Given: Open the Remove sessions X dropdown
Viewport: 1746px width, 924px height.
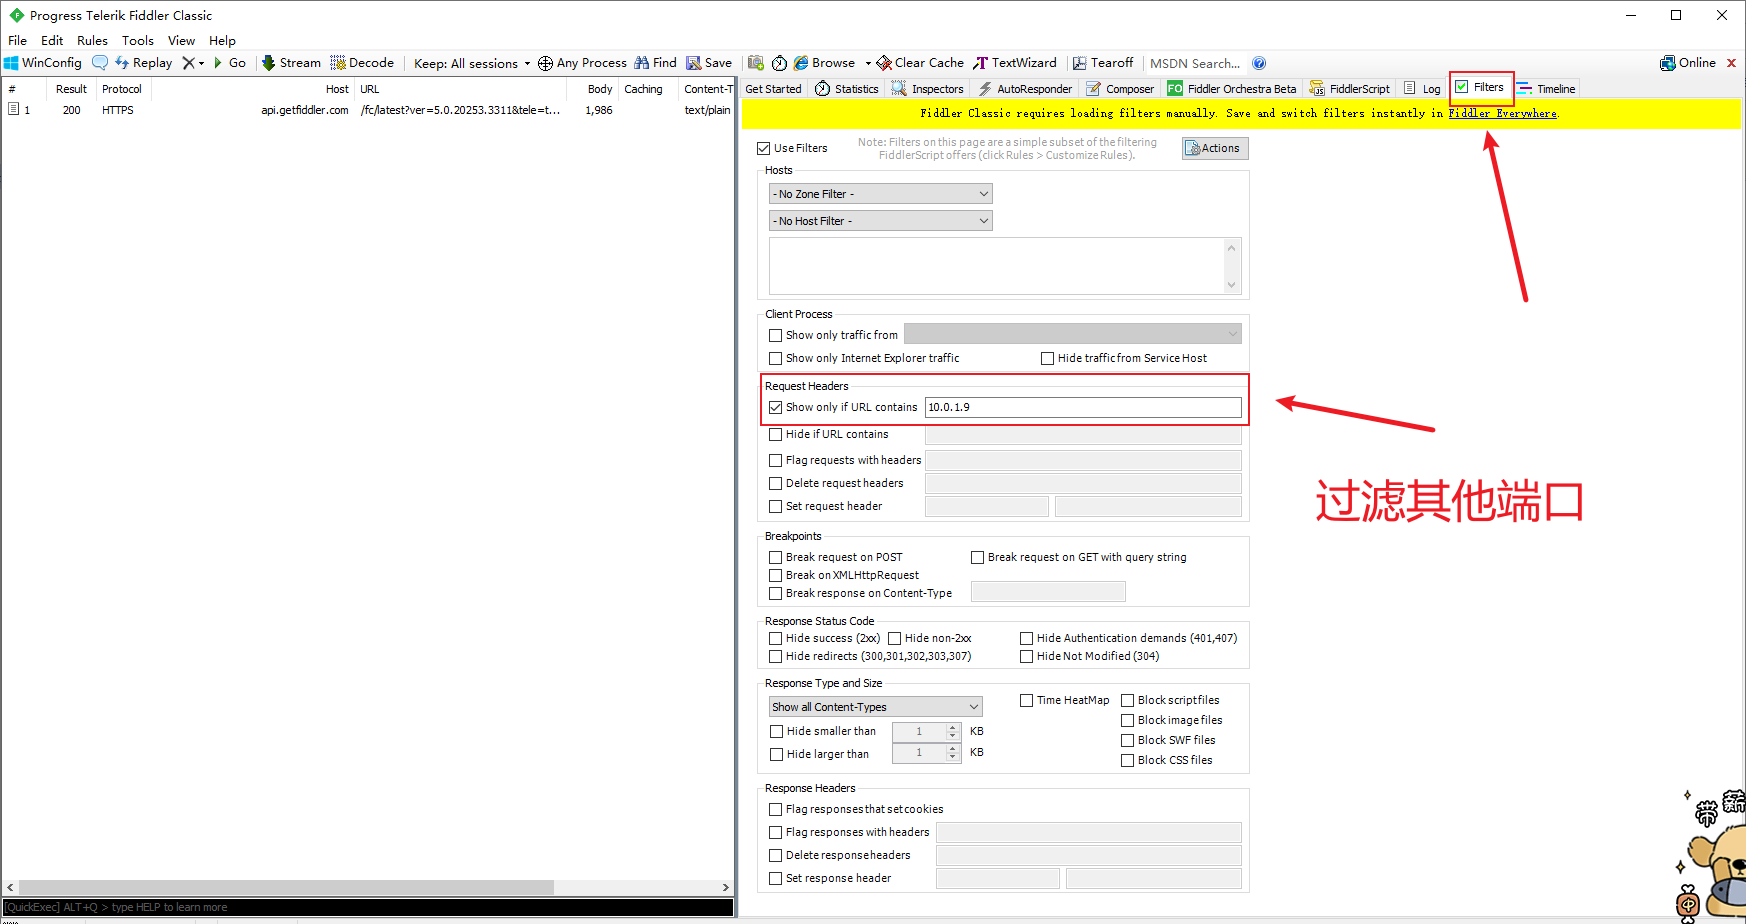Looking at the screenshot, I should [x=193, y=63].
